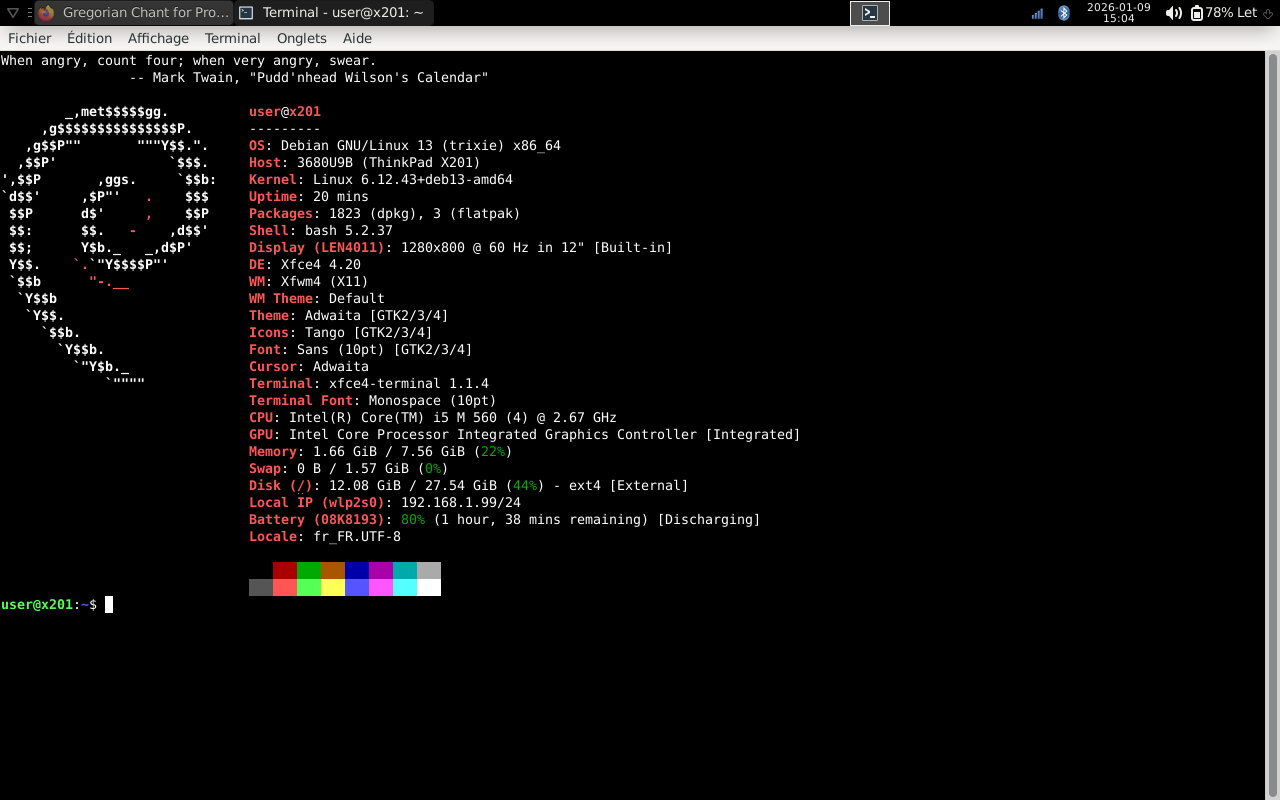The height and width of the screenshot is (800, 1280).
Task: Open the network signal strength icon
Action: click(1037, 13)
